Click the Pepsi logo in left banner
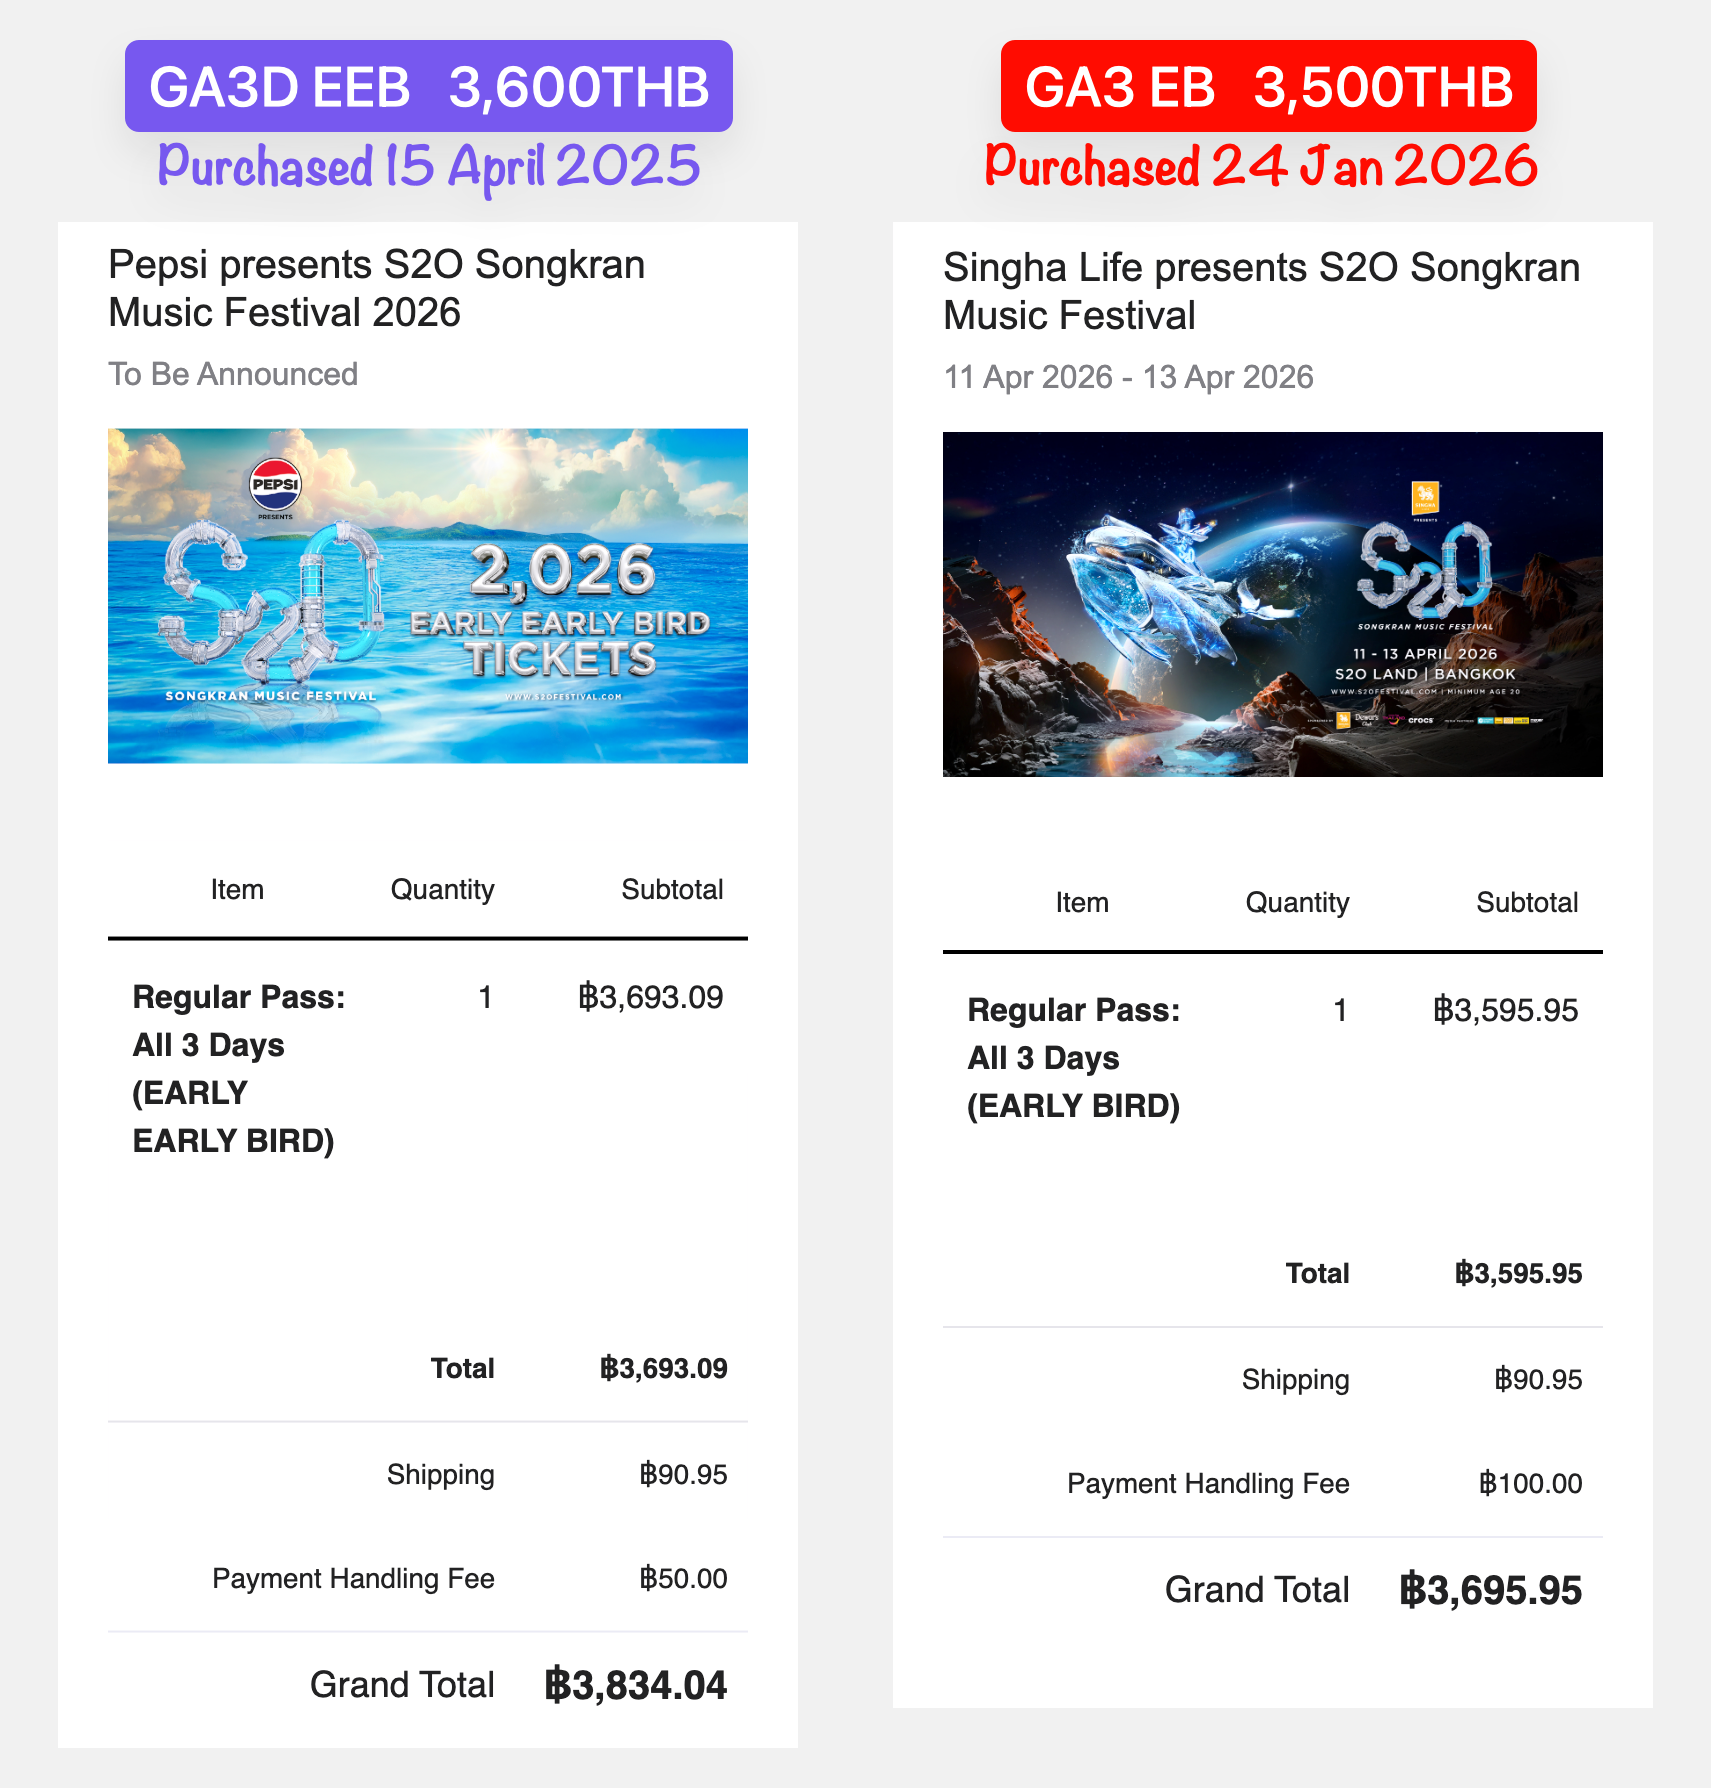Image resolution: width=1711 pixels, height=1788 pixels. (x=275, y=484)
